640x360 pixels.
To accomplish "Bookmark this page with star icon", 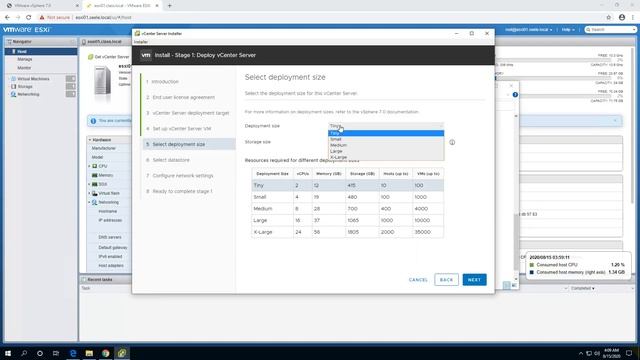I will 609,18.
